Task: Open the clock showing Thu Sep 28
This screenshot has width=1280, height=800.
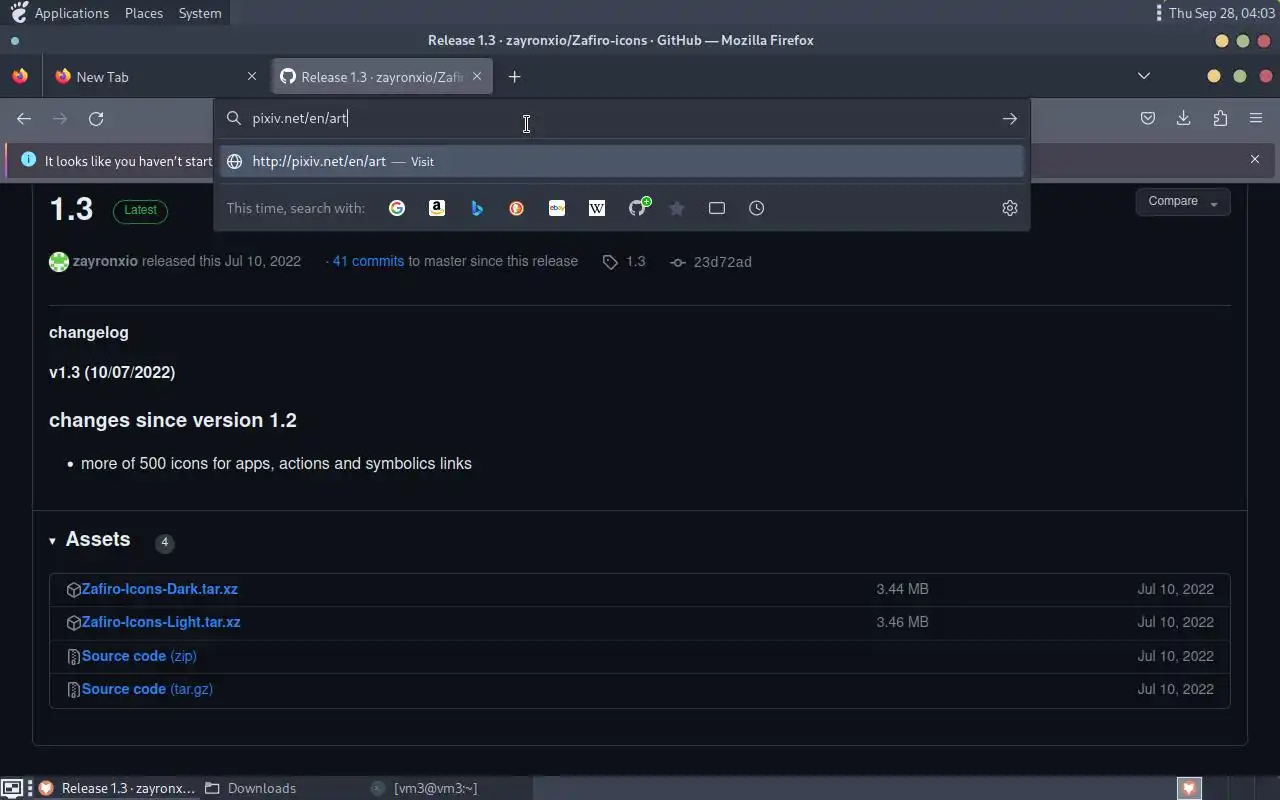Action: [x=1220, y=13]
